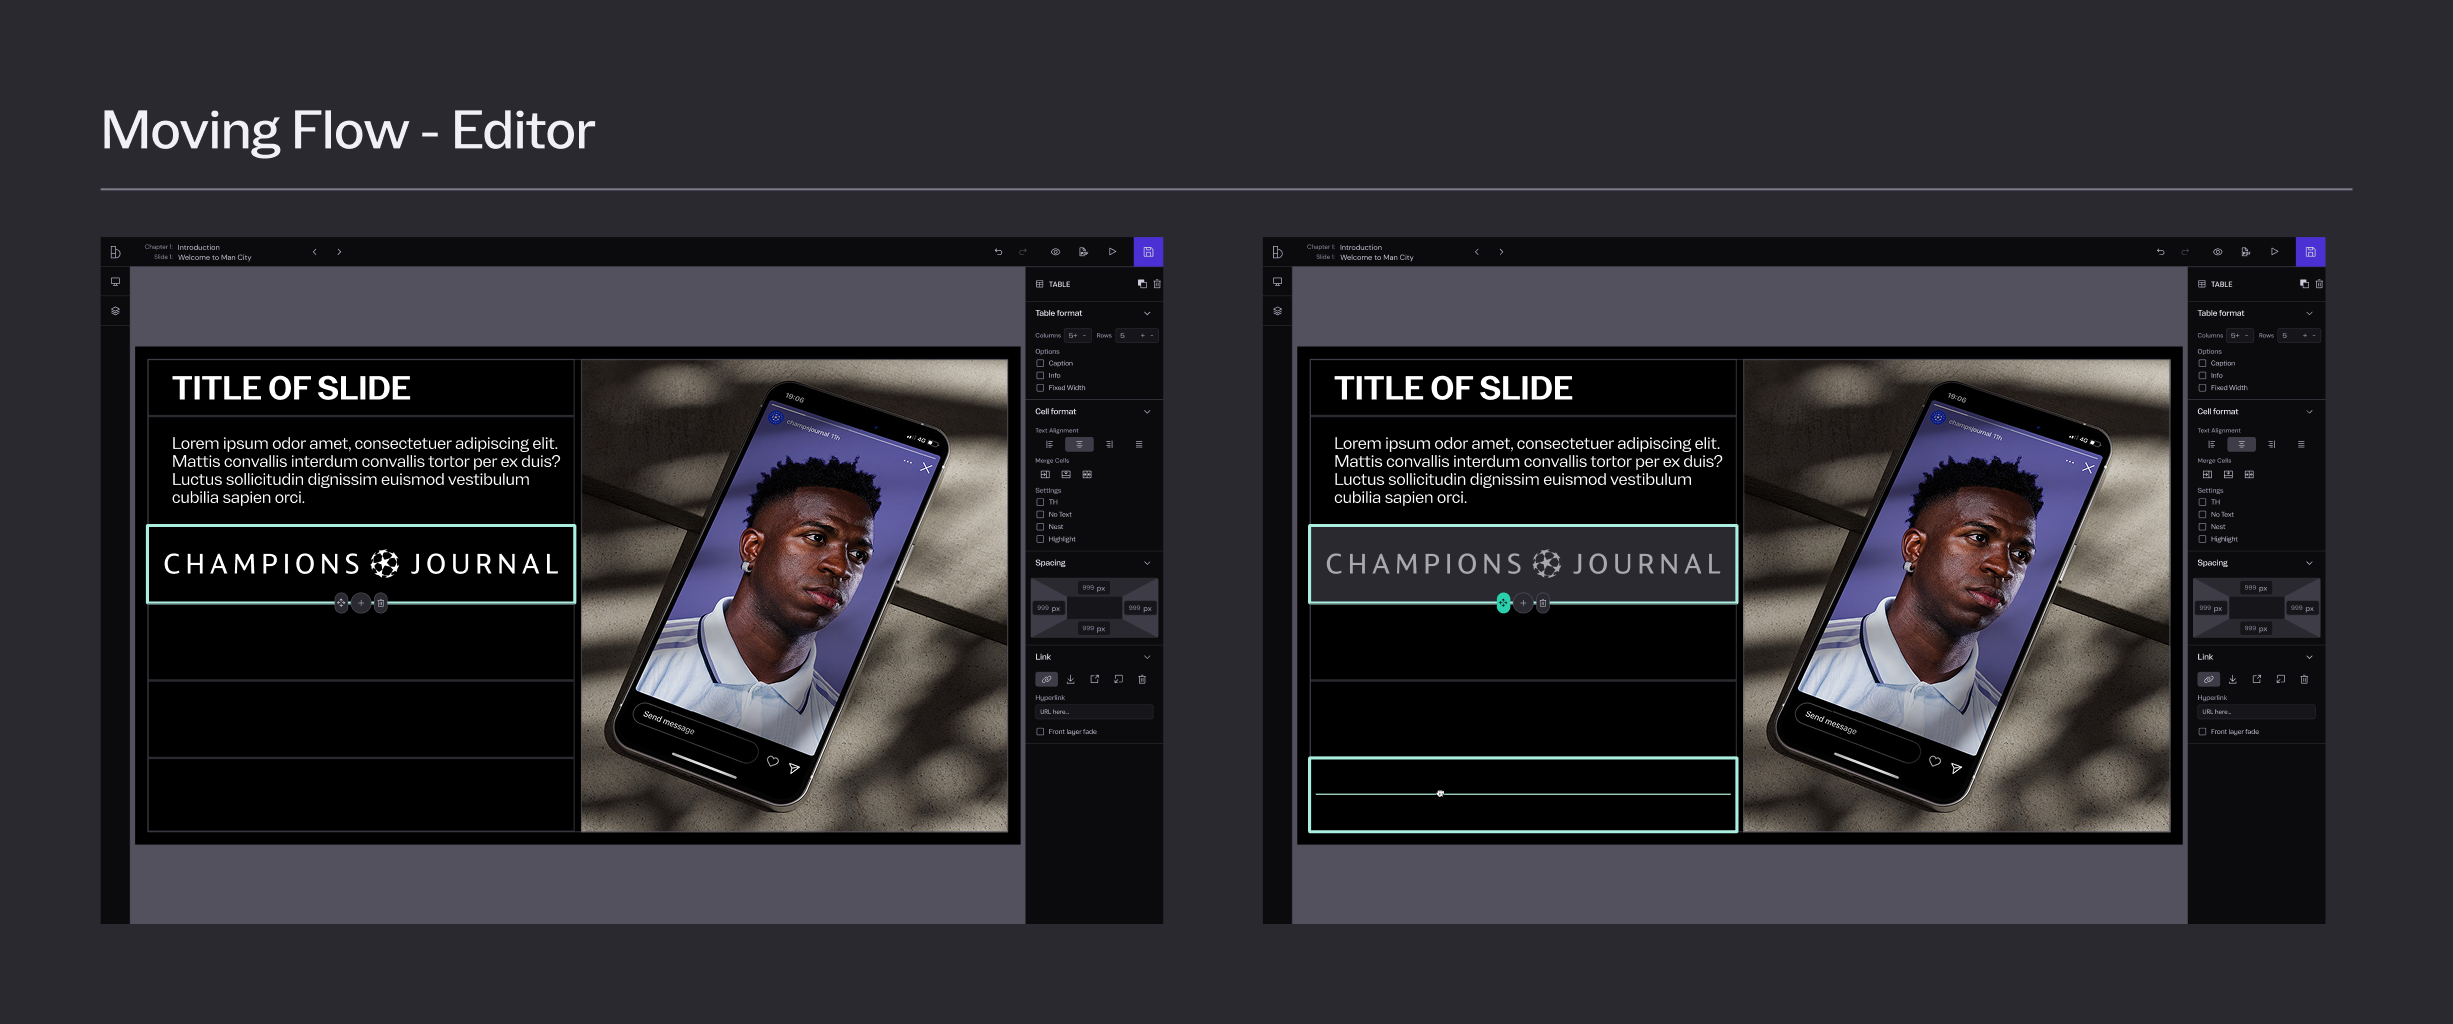Click the Play icon in left editor
This screenshot has width=2453, height=1024.
[1112, 252]
